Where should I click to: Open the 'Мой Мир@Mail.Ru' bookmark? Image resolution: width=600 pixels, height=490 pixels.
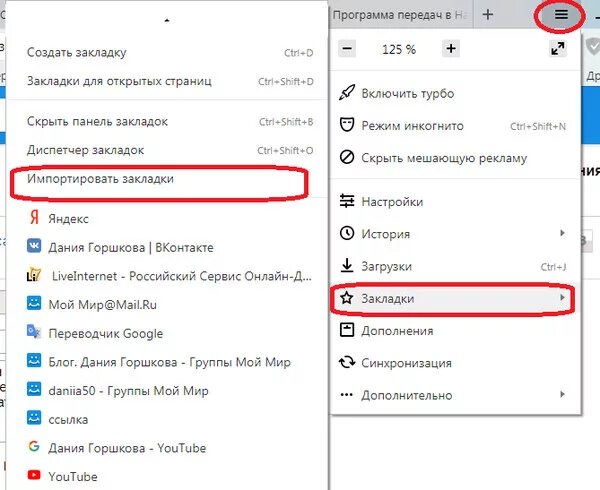point(167,304)
